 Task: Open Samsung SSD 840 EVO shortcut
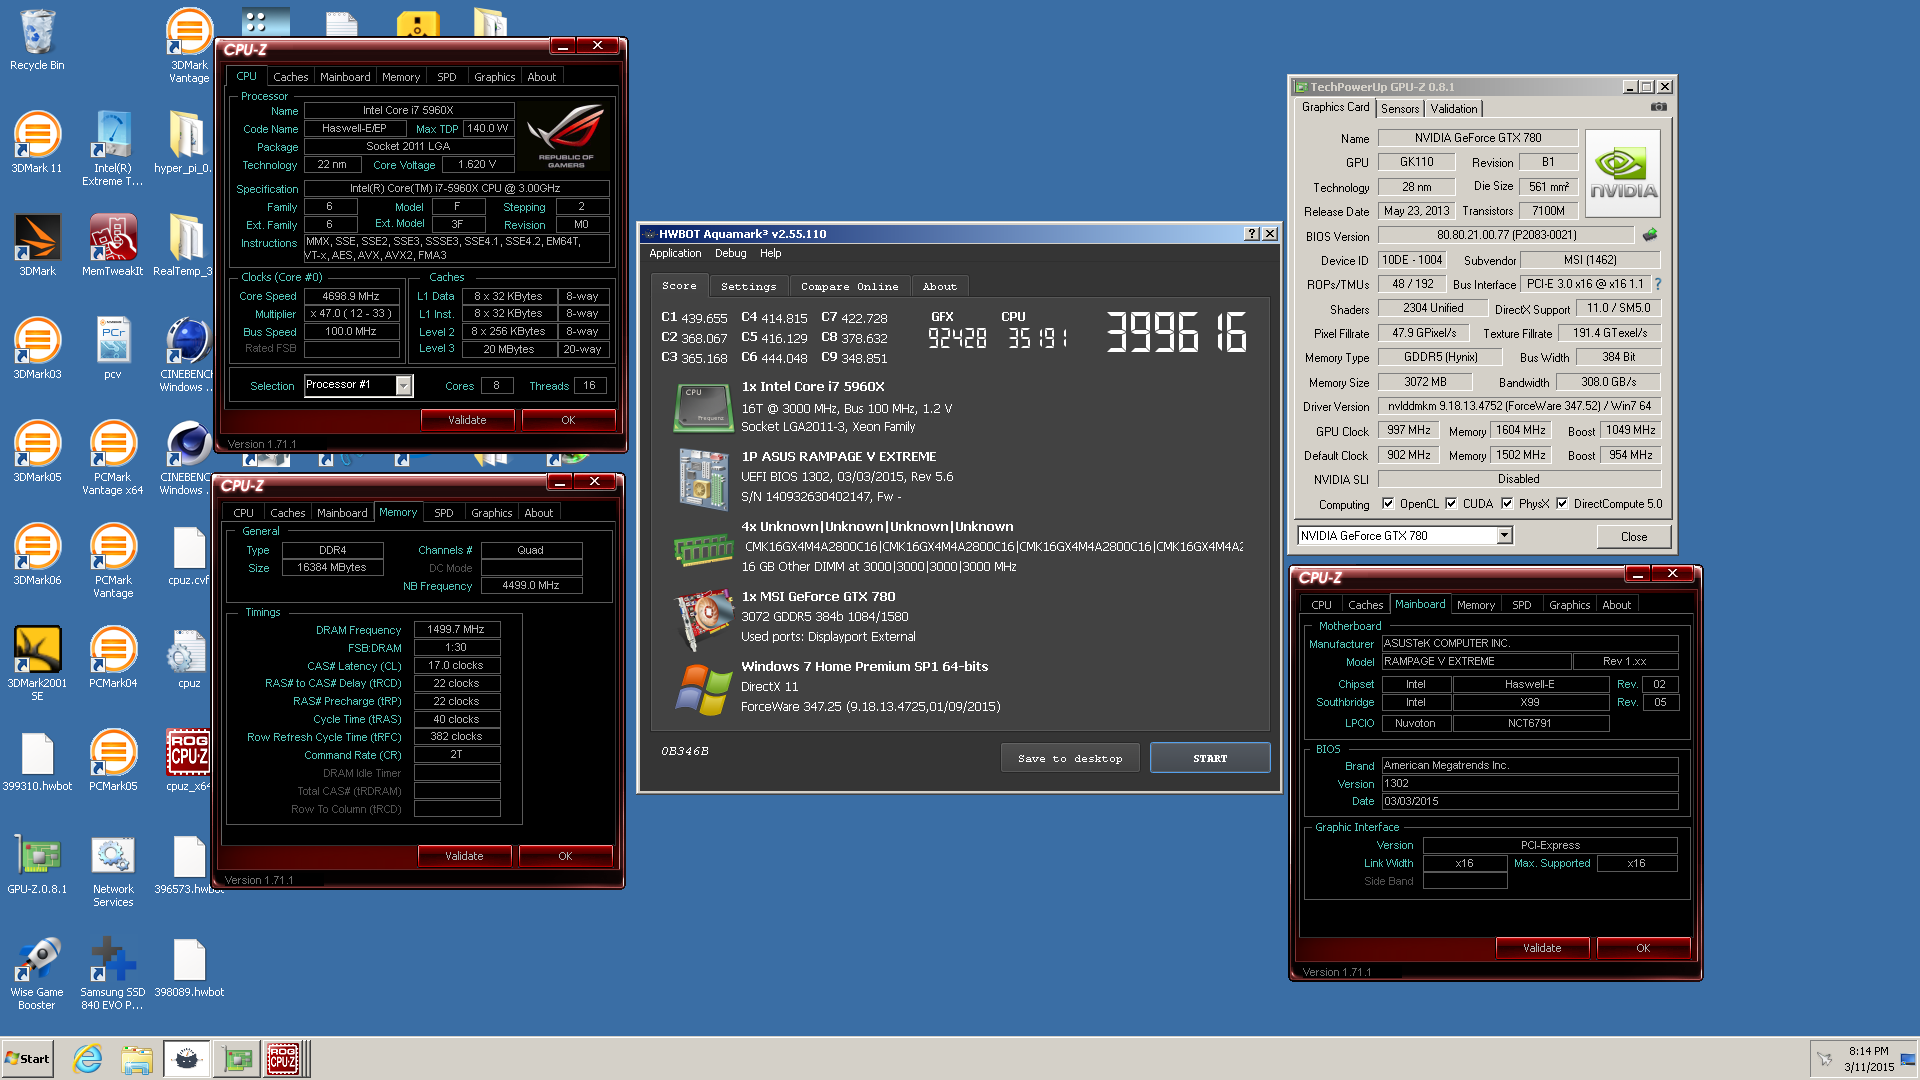coord(113,972)
